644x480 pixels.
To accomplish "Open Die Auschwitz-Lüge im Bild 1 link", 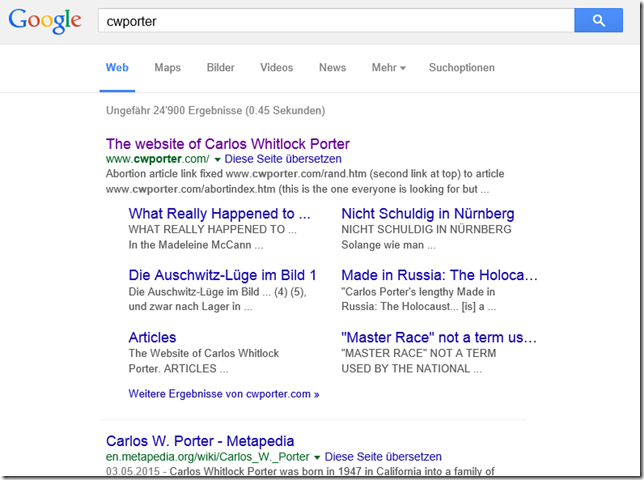I will point(222,275).
